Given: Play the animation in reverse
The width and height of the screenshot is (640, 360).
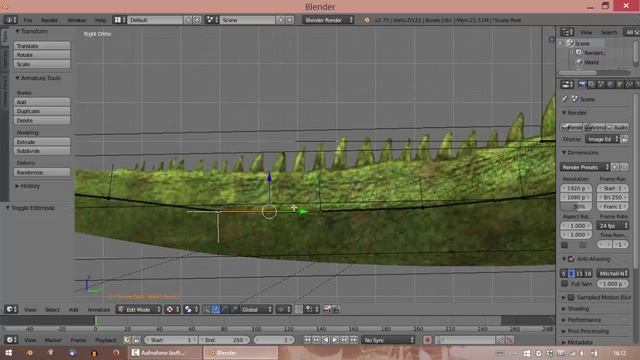Looking at the screenshot, I should point(325,340).
